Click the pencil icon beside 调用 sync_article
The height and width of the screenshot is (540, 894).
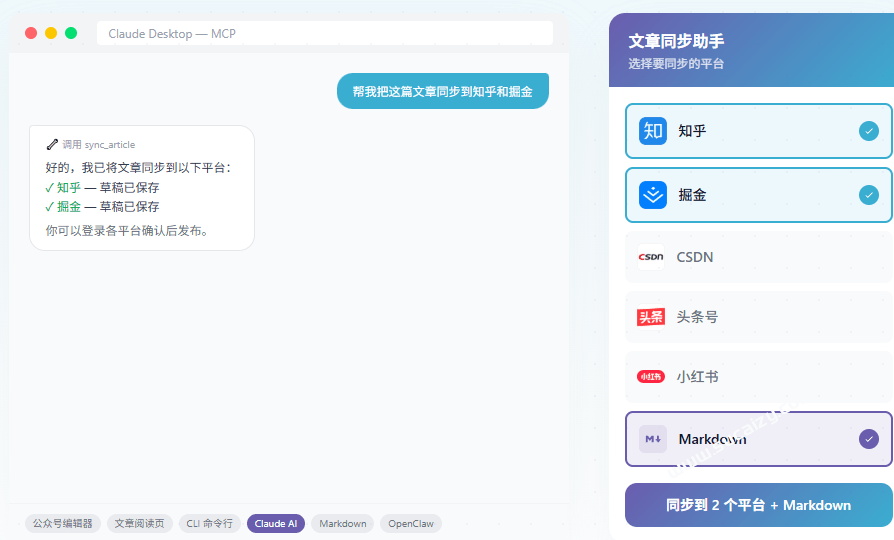(52, 145)
